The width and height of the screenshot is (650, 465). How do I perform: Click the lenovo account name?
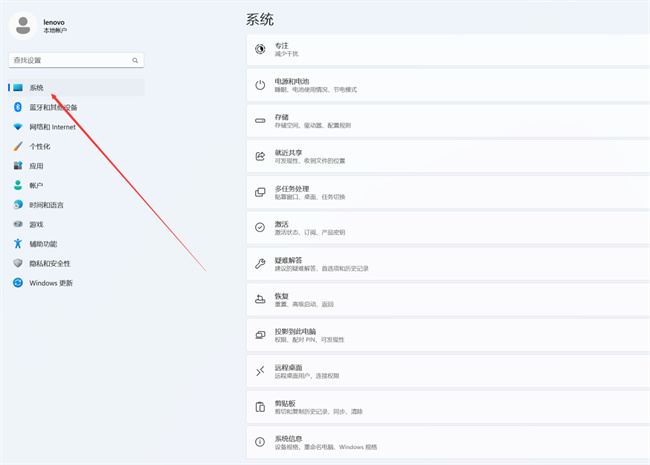(54, 22)
